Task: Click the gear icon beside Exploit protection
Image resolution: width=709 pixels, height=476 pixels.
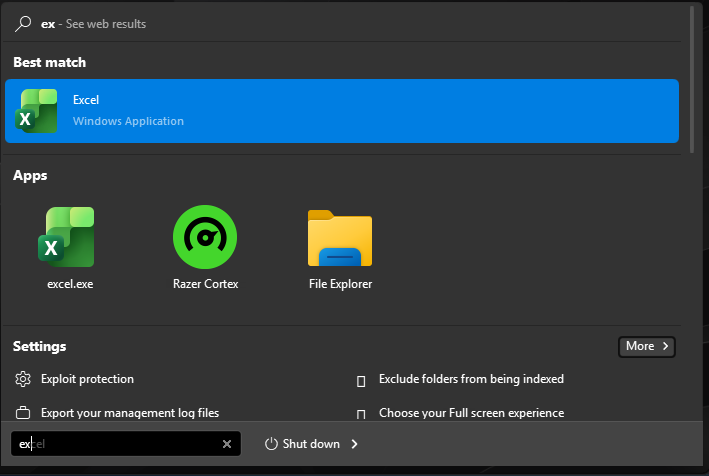Action: [23, 379]
